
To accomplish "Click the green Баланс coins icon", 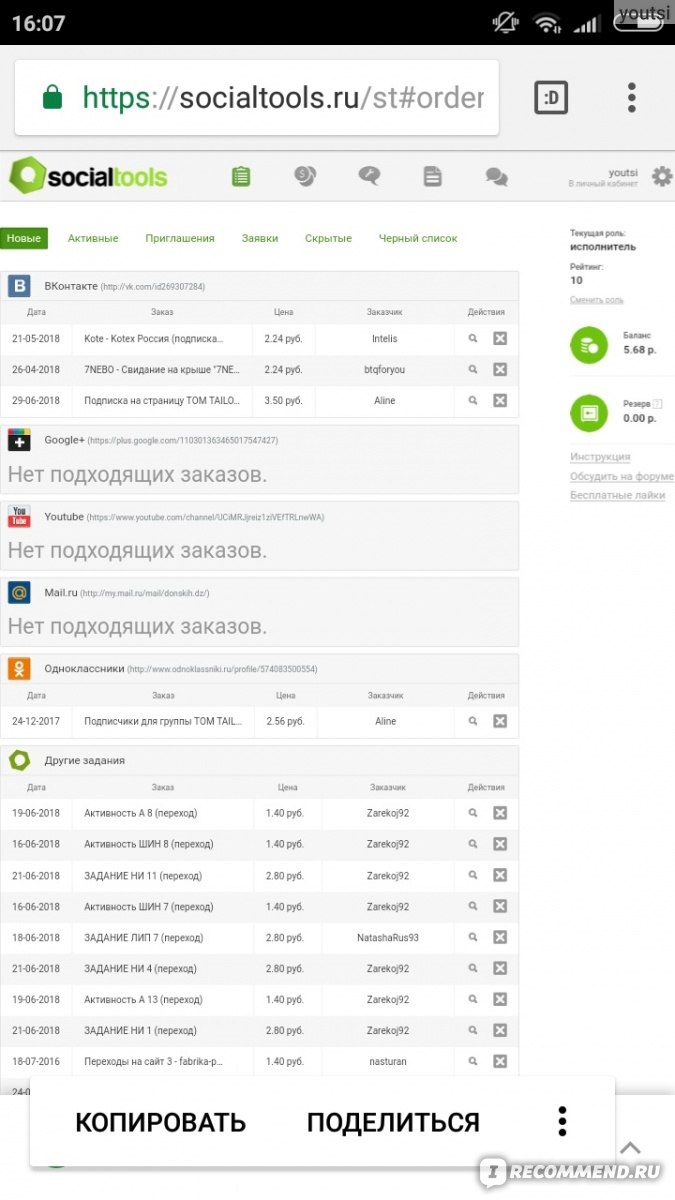I will (589, 346).
